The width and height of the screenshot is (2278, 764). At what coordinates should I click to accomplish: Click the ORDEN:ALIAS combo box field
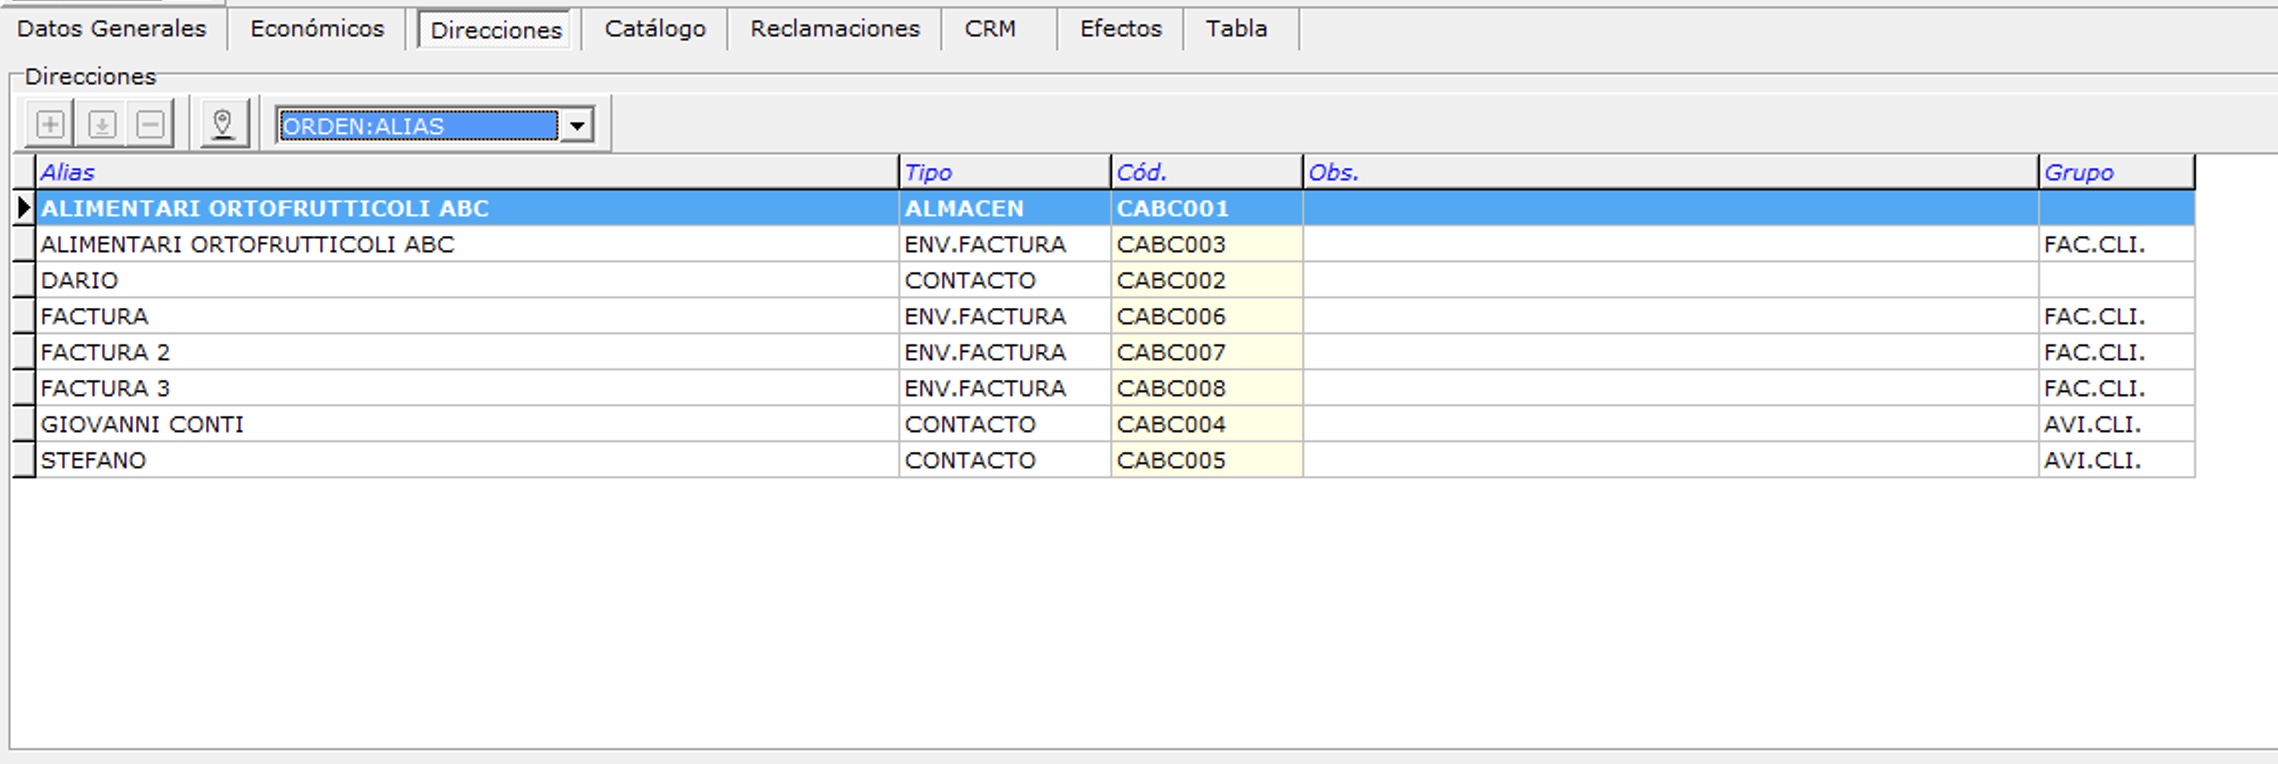tap(418, 126)
